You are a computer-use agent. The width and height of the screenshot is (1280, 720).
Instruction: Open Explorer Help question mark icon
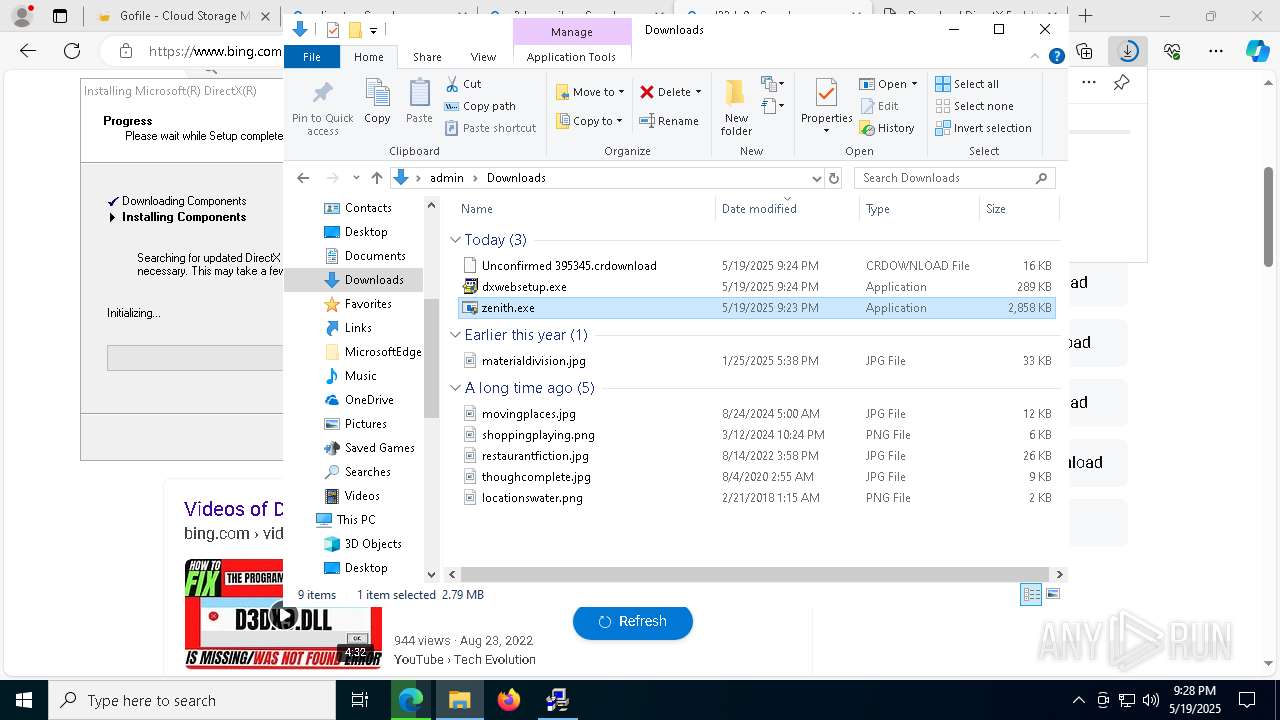click(1056, 57)
